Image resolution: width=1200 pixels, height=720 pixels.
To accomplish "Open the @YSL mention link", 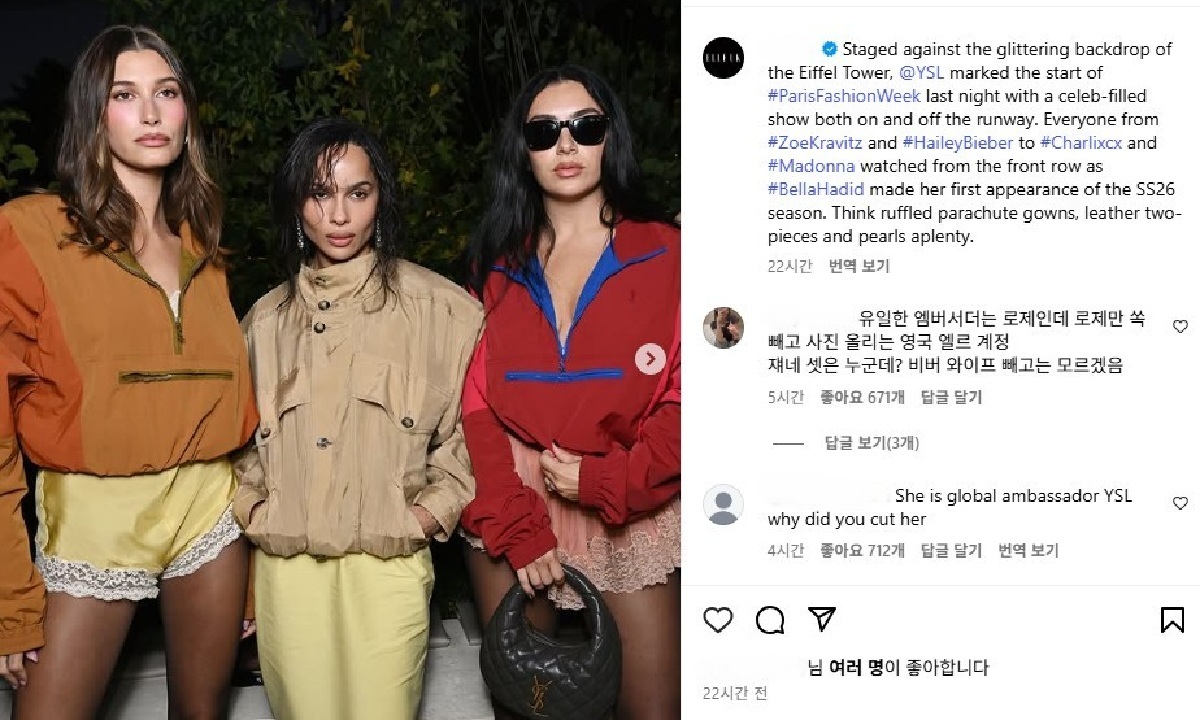I will [x=921, y=73].
